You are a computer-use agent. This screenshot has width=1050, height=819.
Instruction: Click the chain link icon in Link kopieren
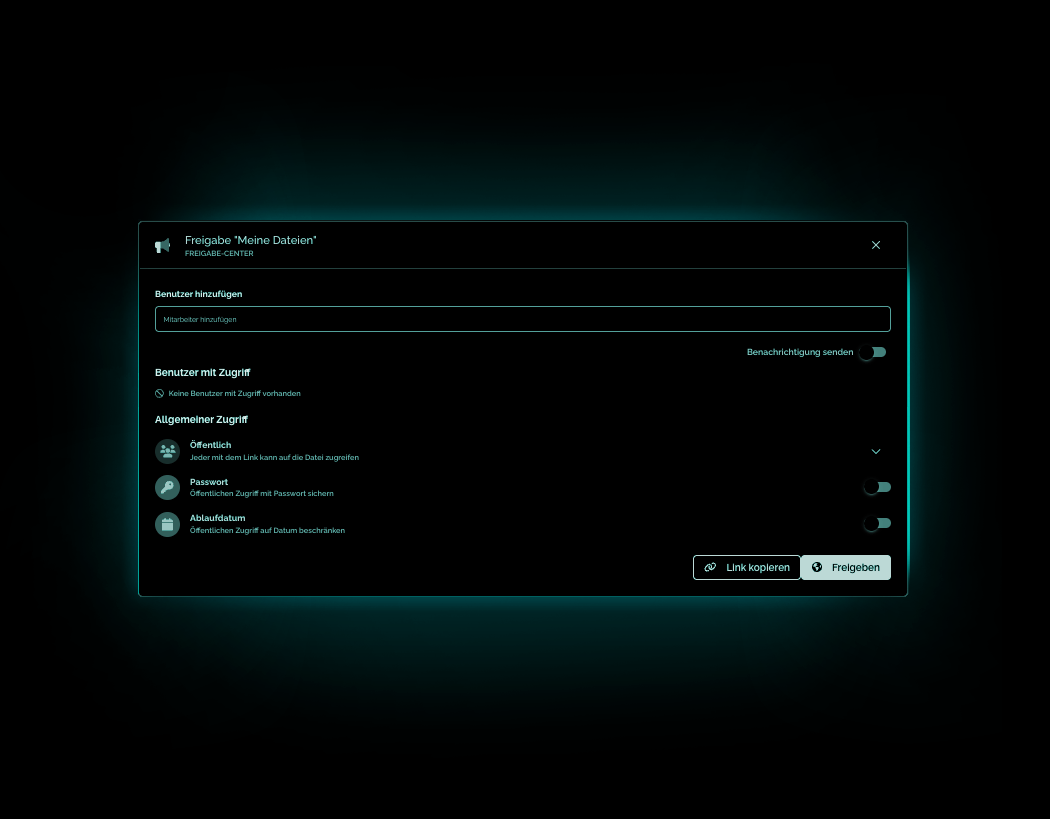click(710, 568)
